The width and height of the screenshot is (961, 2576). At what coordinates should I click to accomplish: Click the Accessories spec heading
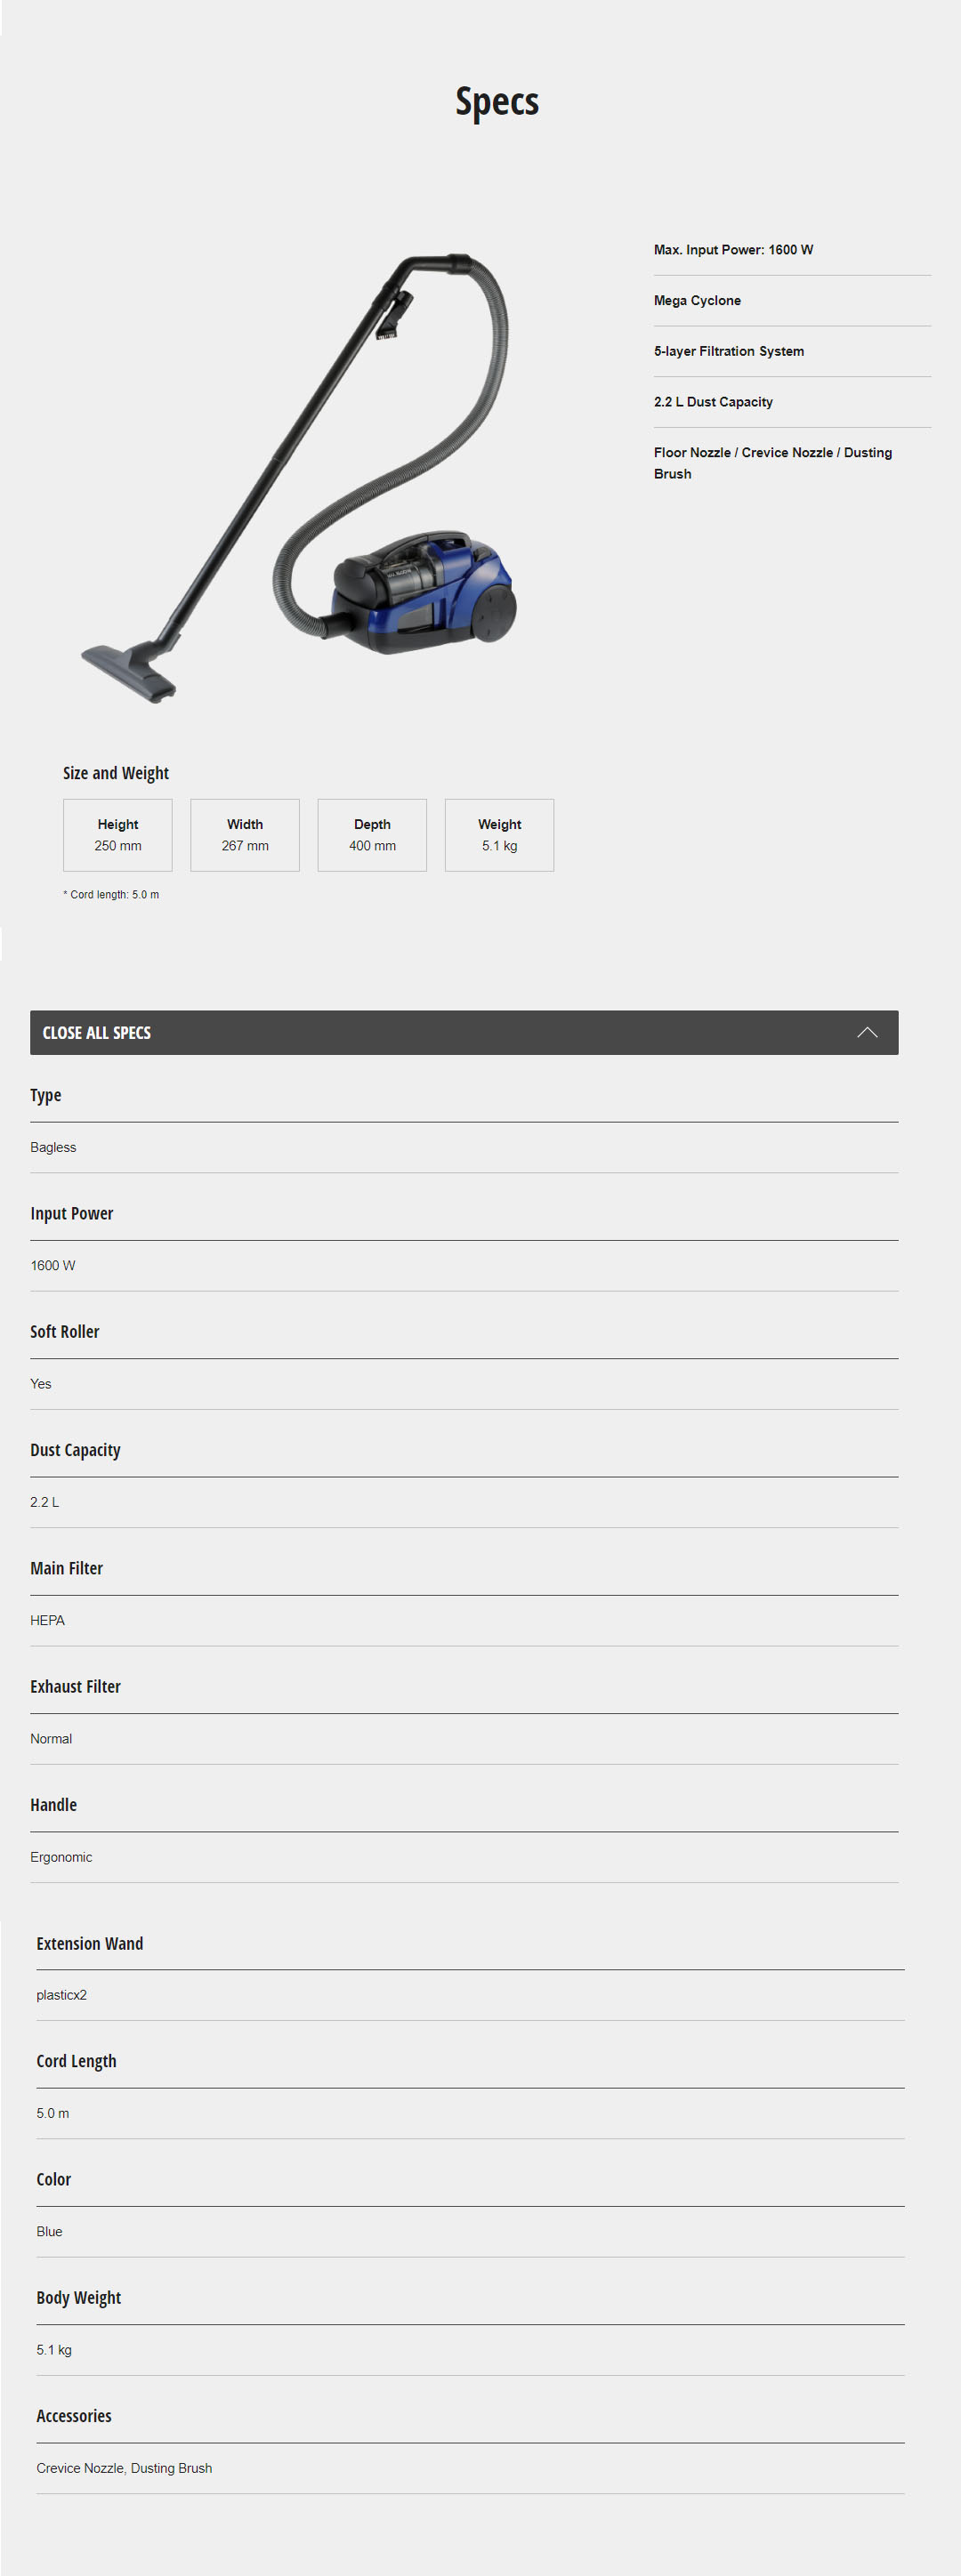[74, 2415]
